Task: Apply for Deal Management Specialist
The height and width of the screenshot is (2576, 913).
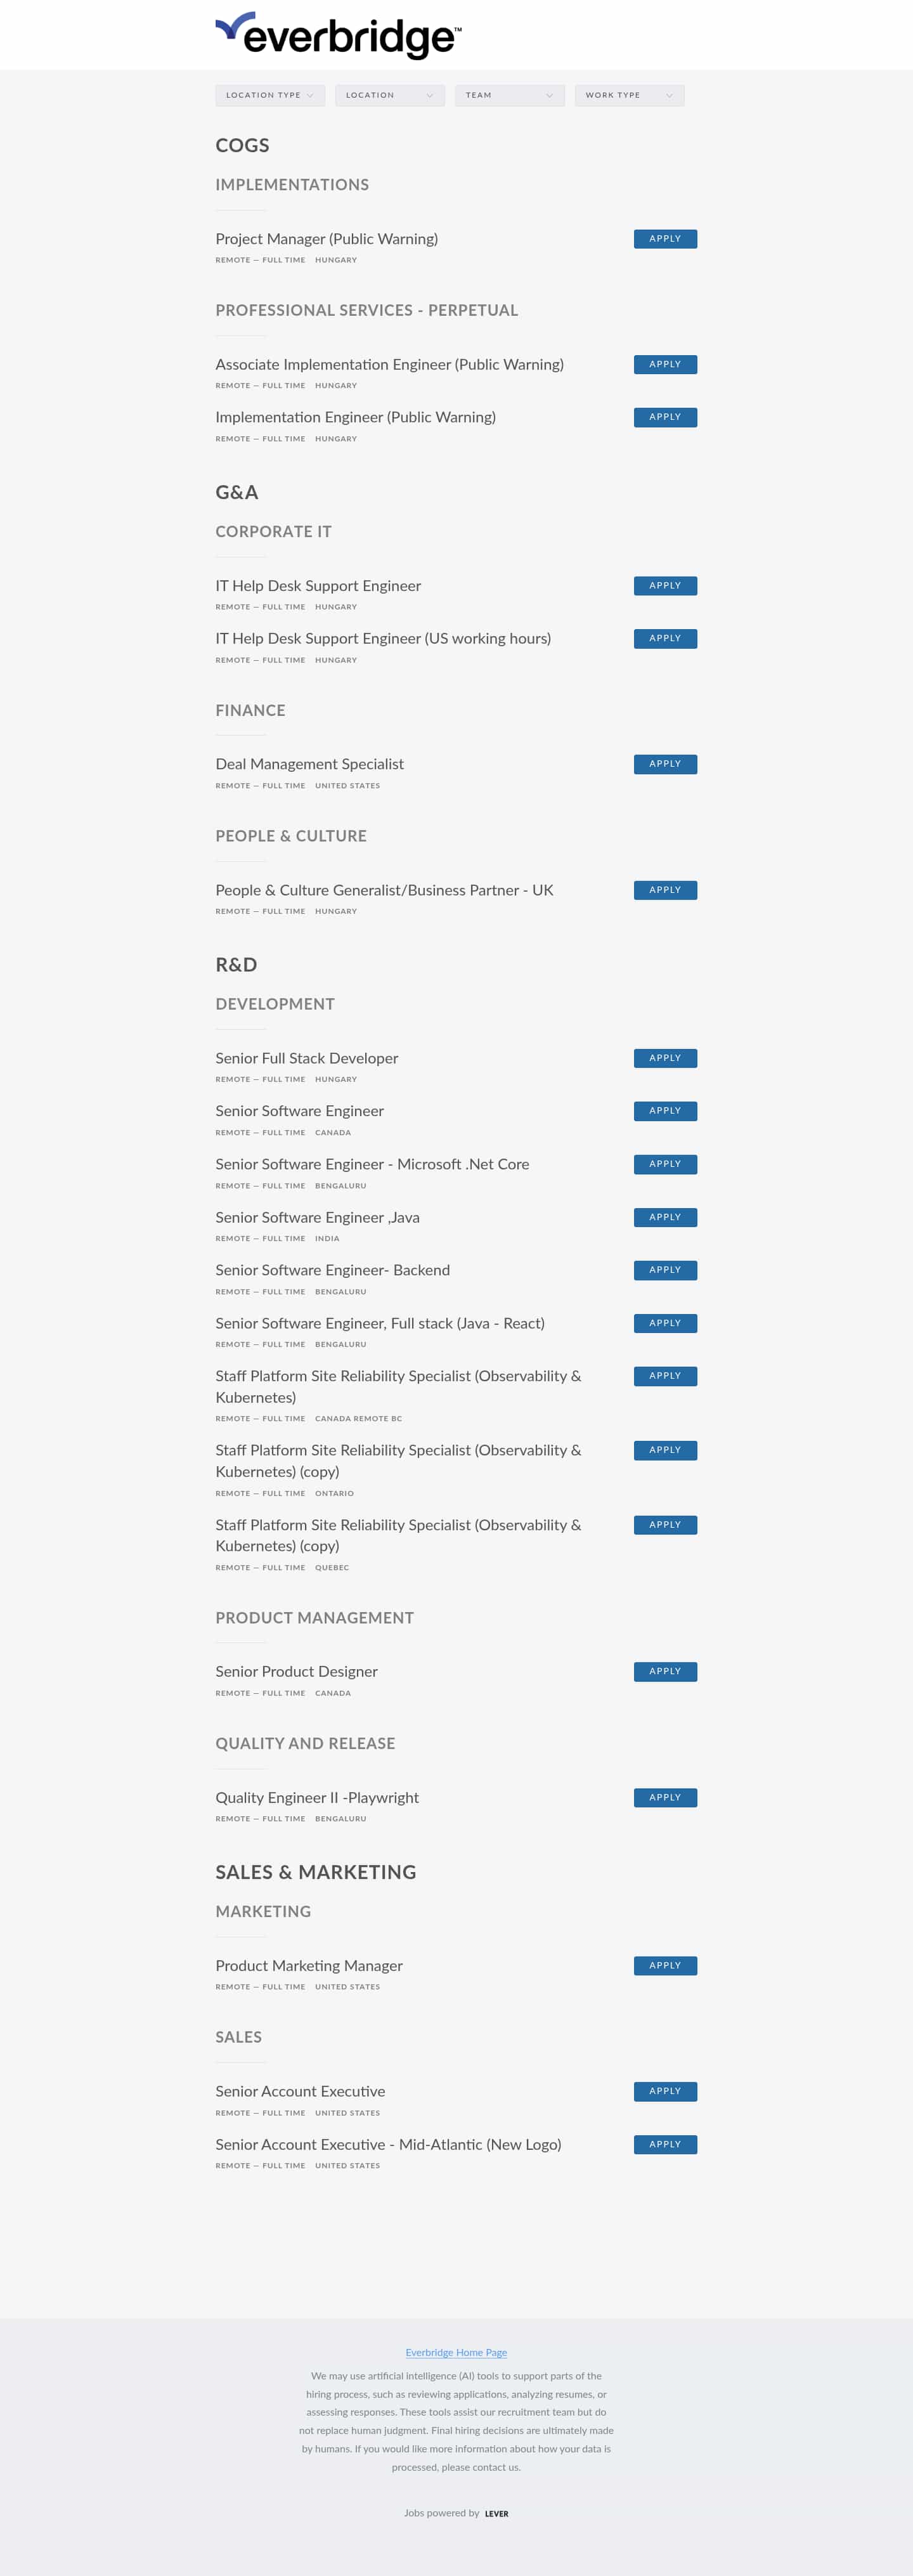Action: tap(665, 763)
